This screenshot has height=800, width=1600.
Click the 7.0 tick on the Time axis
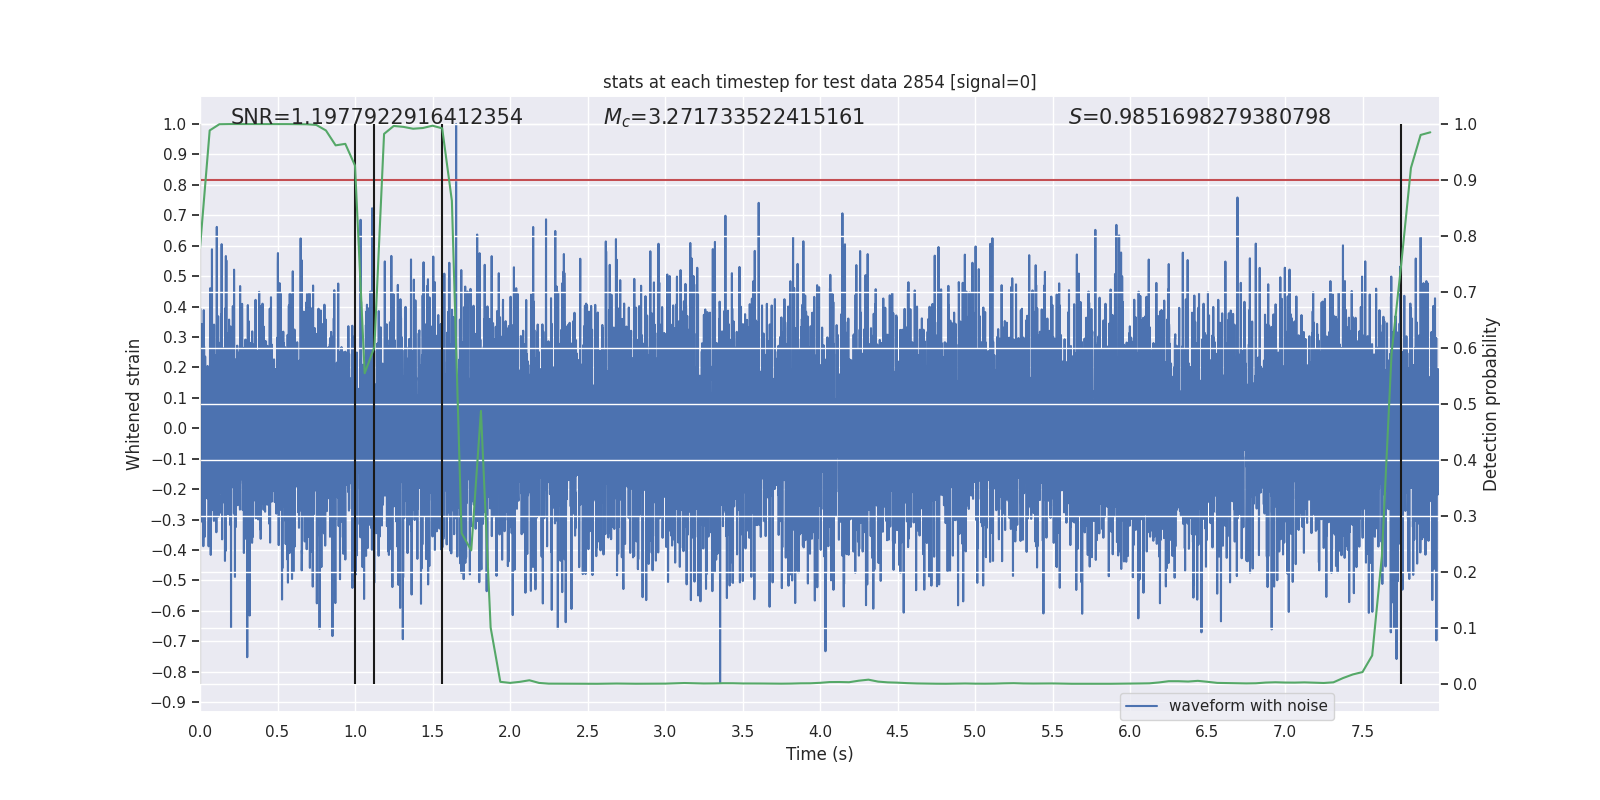pyautogui.click(x=1285, y=731)
